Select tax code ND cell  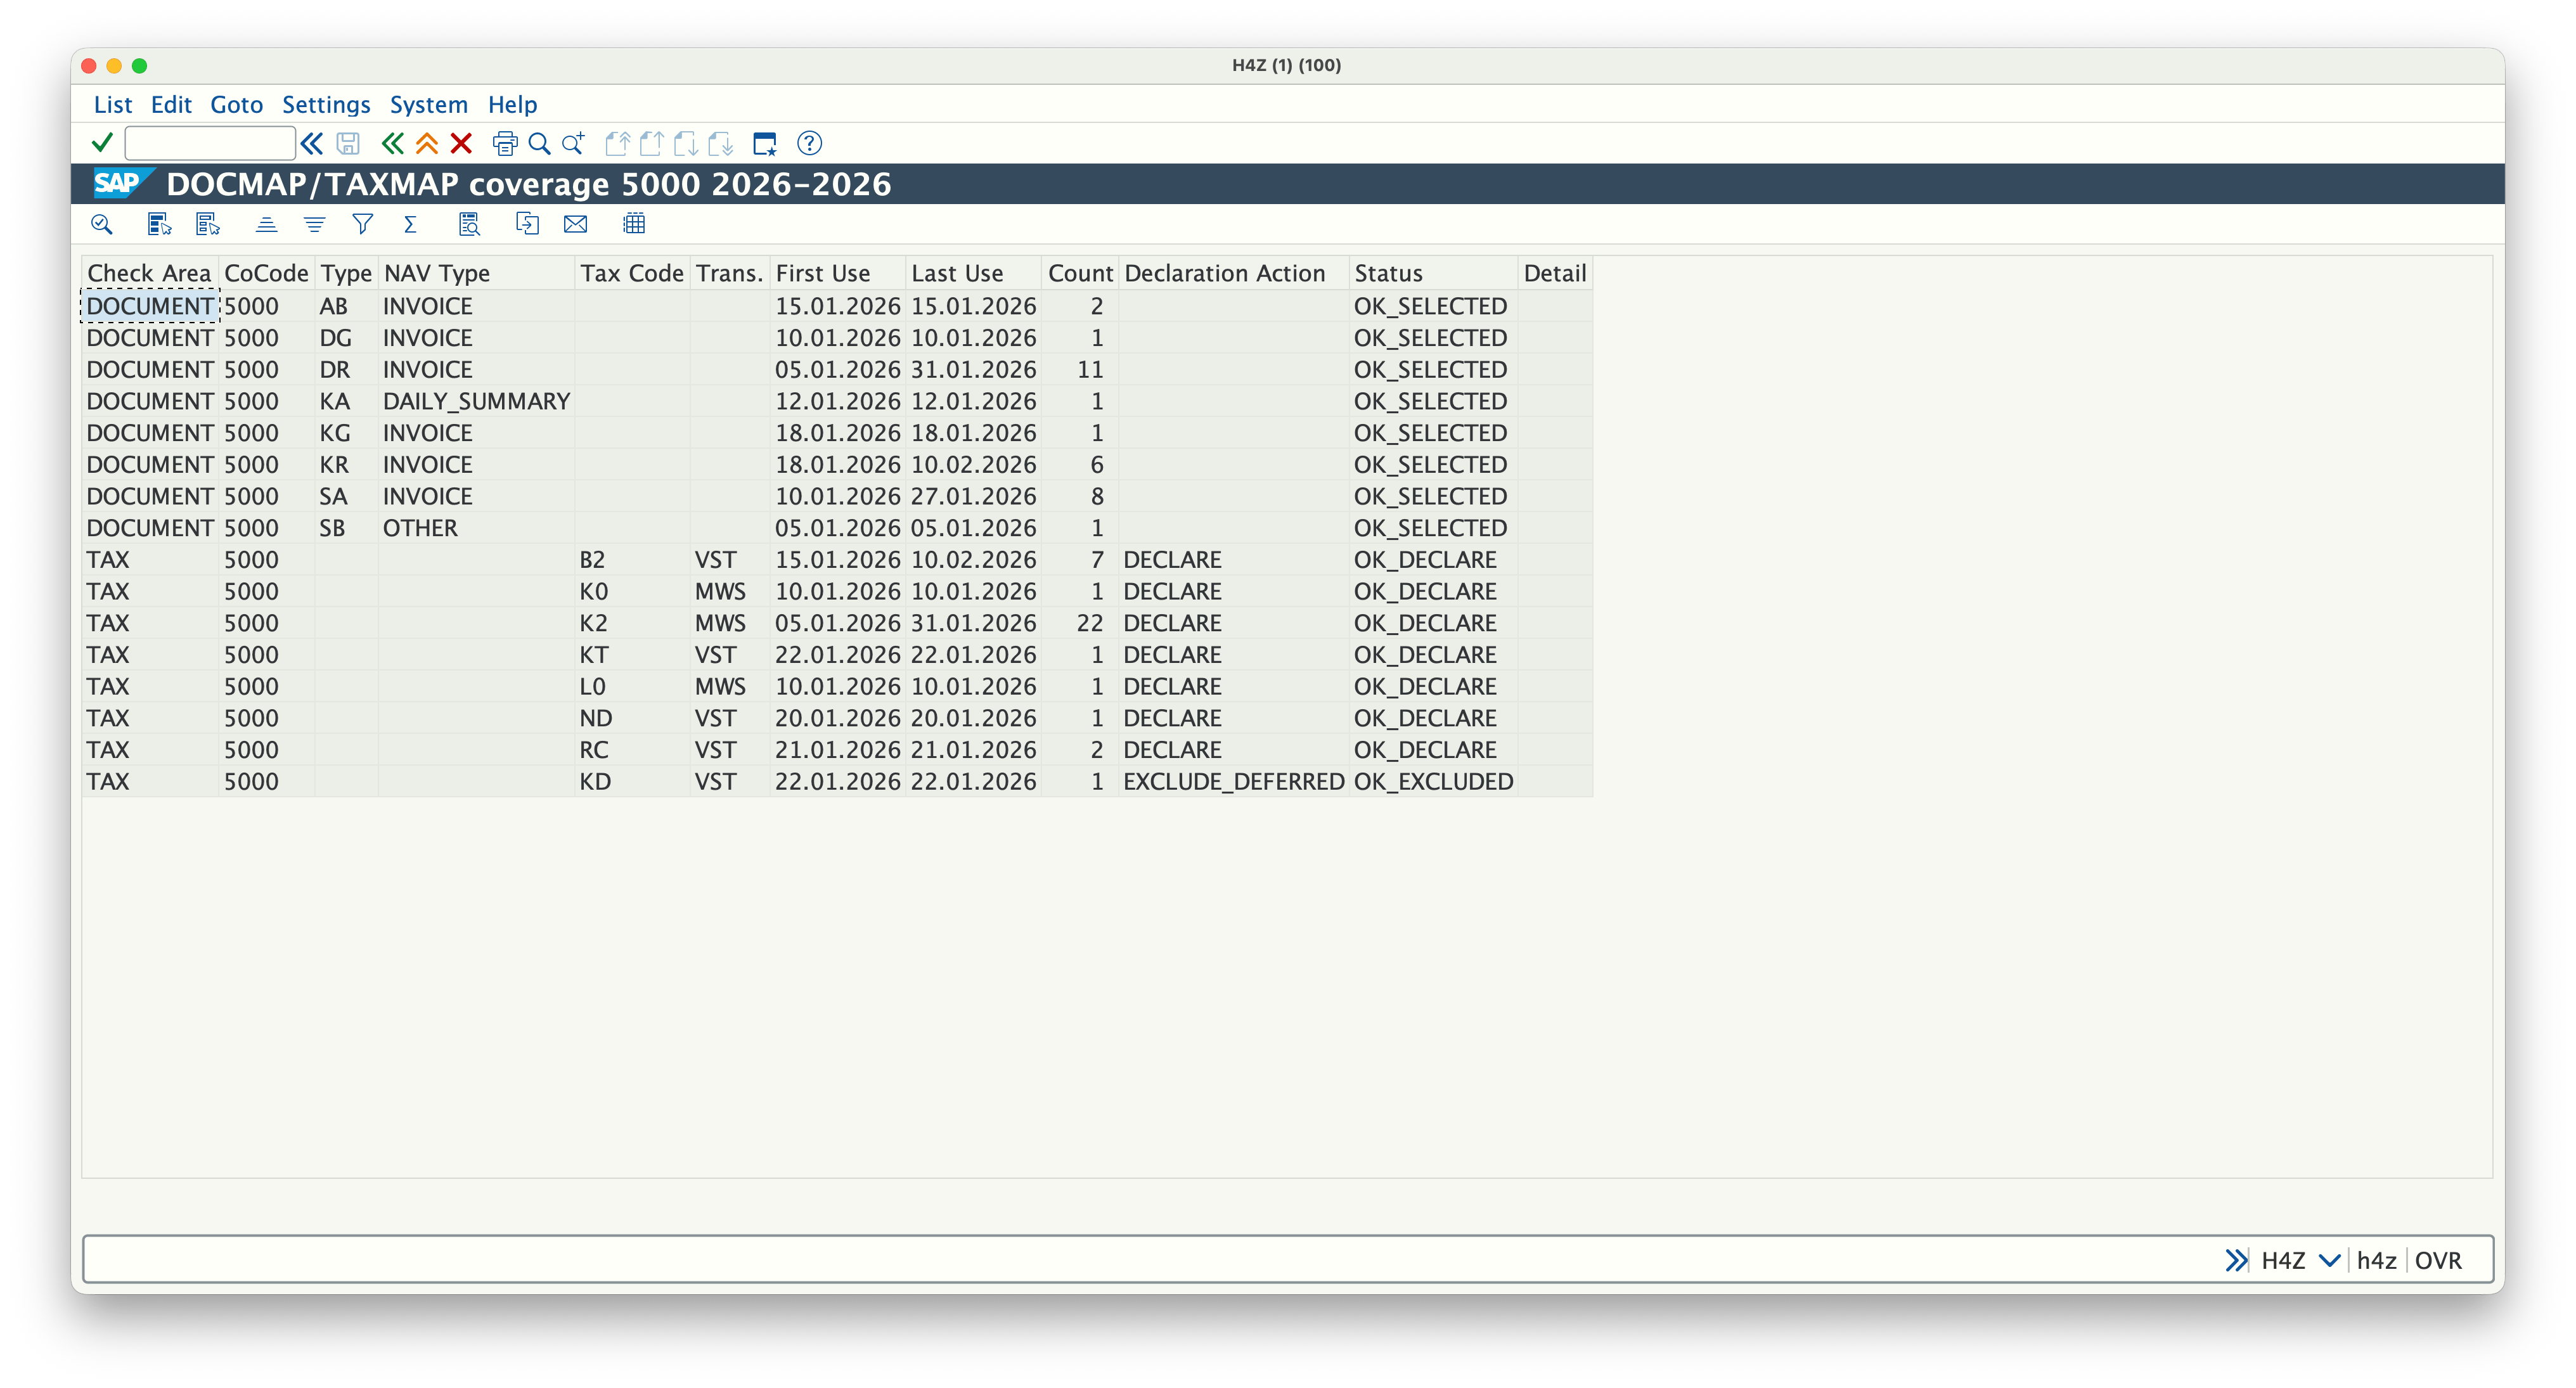click(x=632, y=718)
